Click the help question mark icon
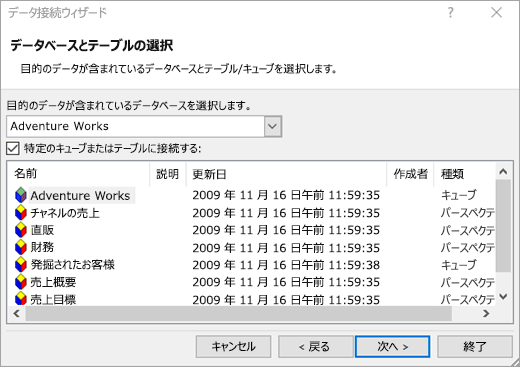The width and height of the screenshot is (520, 367). (450, 13)
